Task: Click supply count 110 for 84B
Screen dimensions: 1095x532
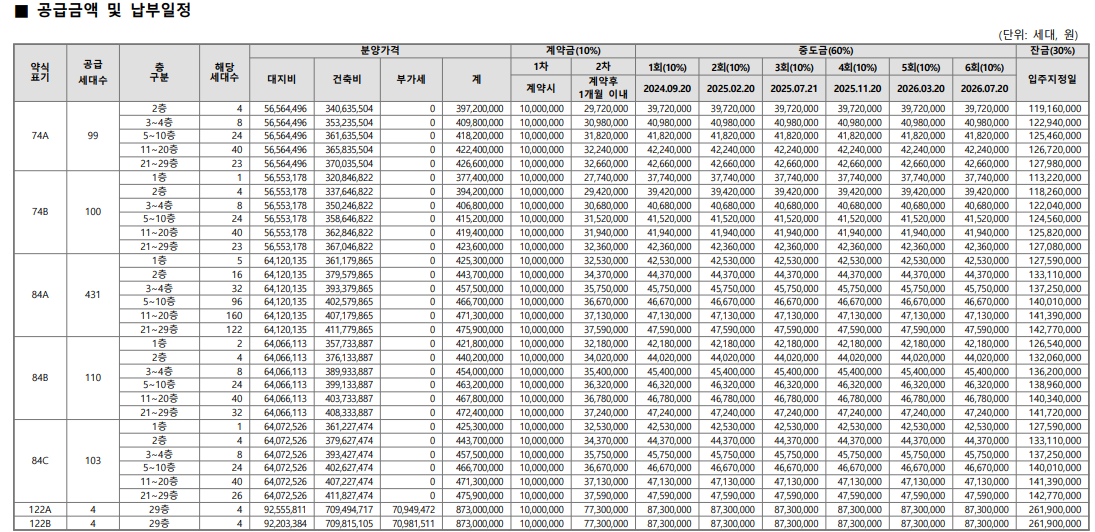Action: point(93,378)
